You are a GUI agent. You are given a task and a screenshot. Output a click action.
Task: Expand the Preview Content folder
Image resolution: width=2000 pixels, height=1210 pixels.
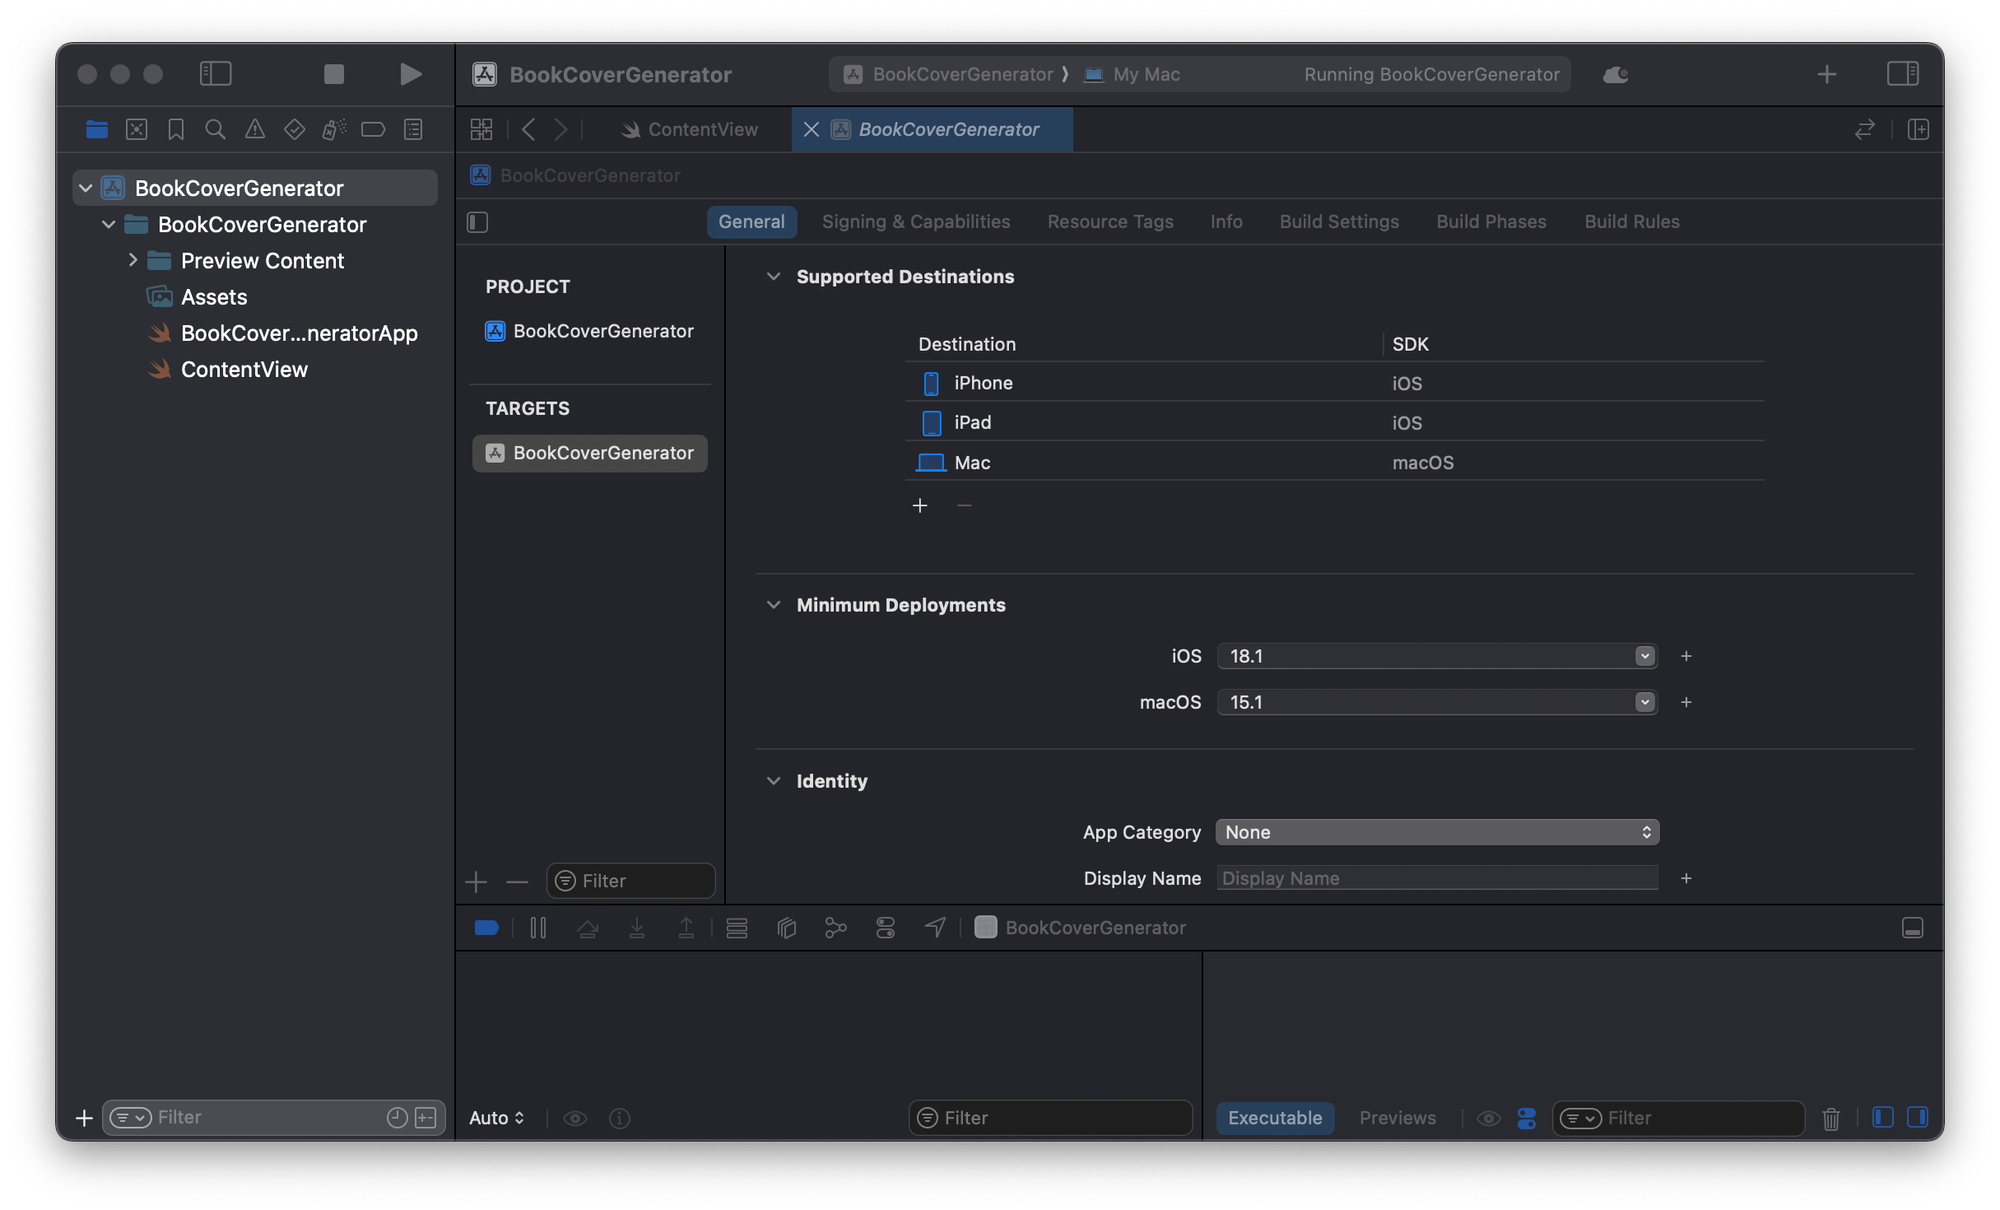133,260
